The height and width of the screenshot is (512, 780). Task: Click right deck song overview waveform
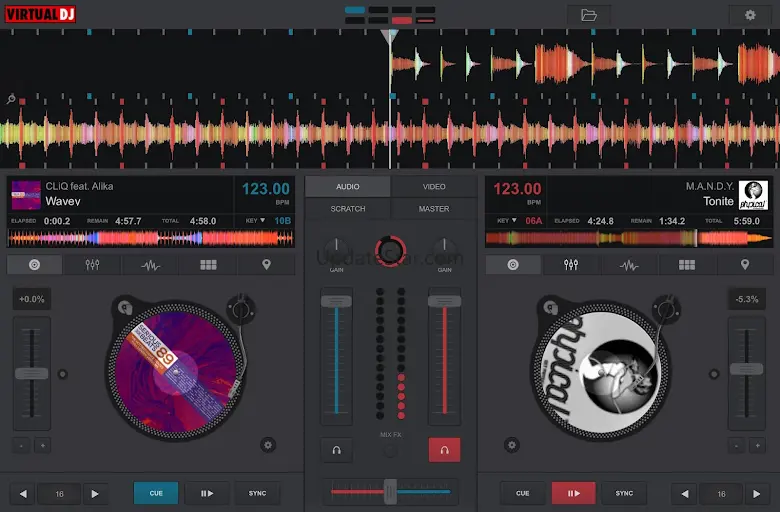point(629,239)
